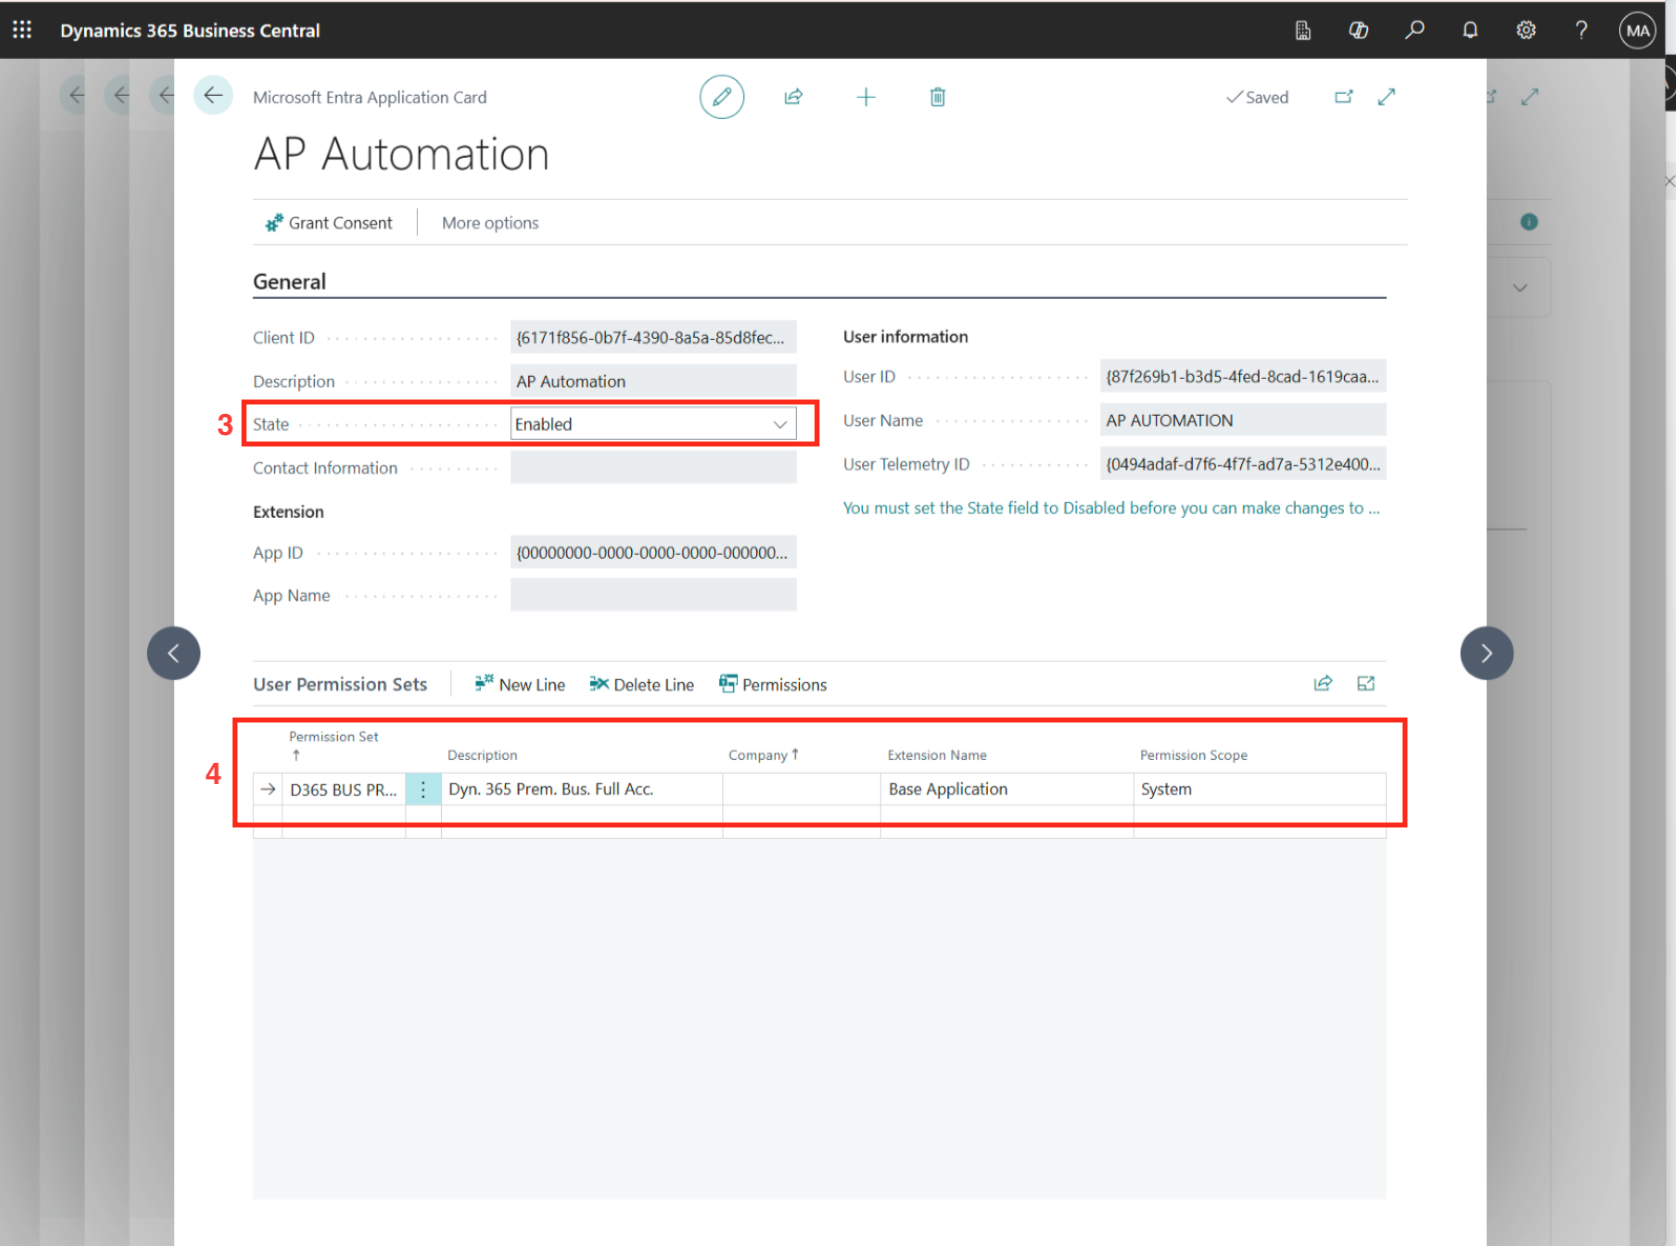Screen dimensions: 1676x1246
Task: Click the Saved status indicator
Action: tap(1257, 97)
